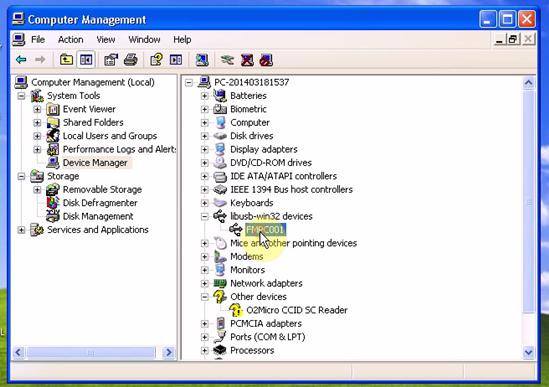Image resolution: width=549 pixels, height=387 pixels.
Task: Click the Back arrow toolbar icon
Action: click(x=21, y=60)
